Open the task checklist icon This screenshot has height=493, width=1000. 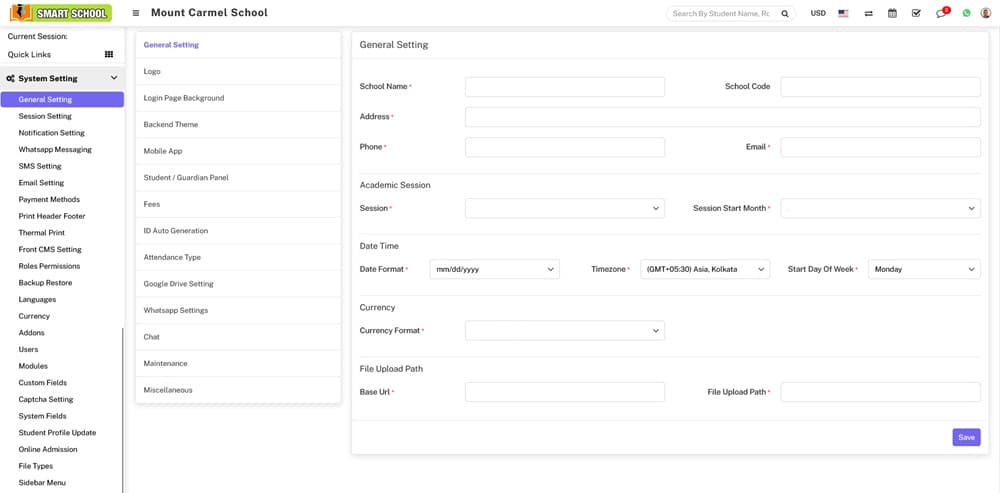coord(916,13)
